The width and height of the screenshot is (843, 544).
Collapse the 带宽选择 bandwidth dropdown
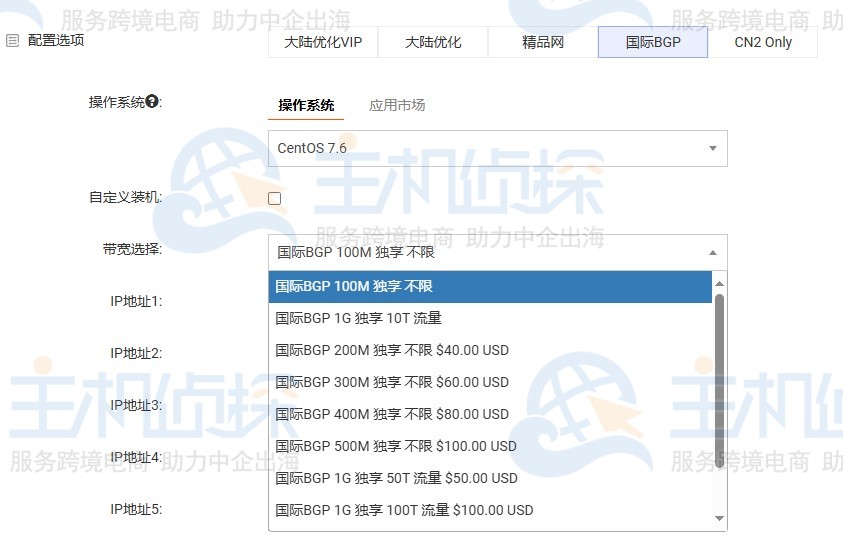click(498, 252)
